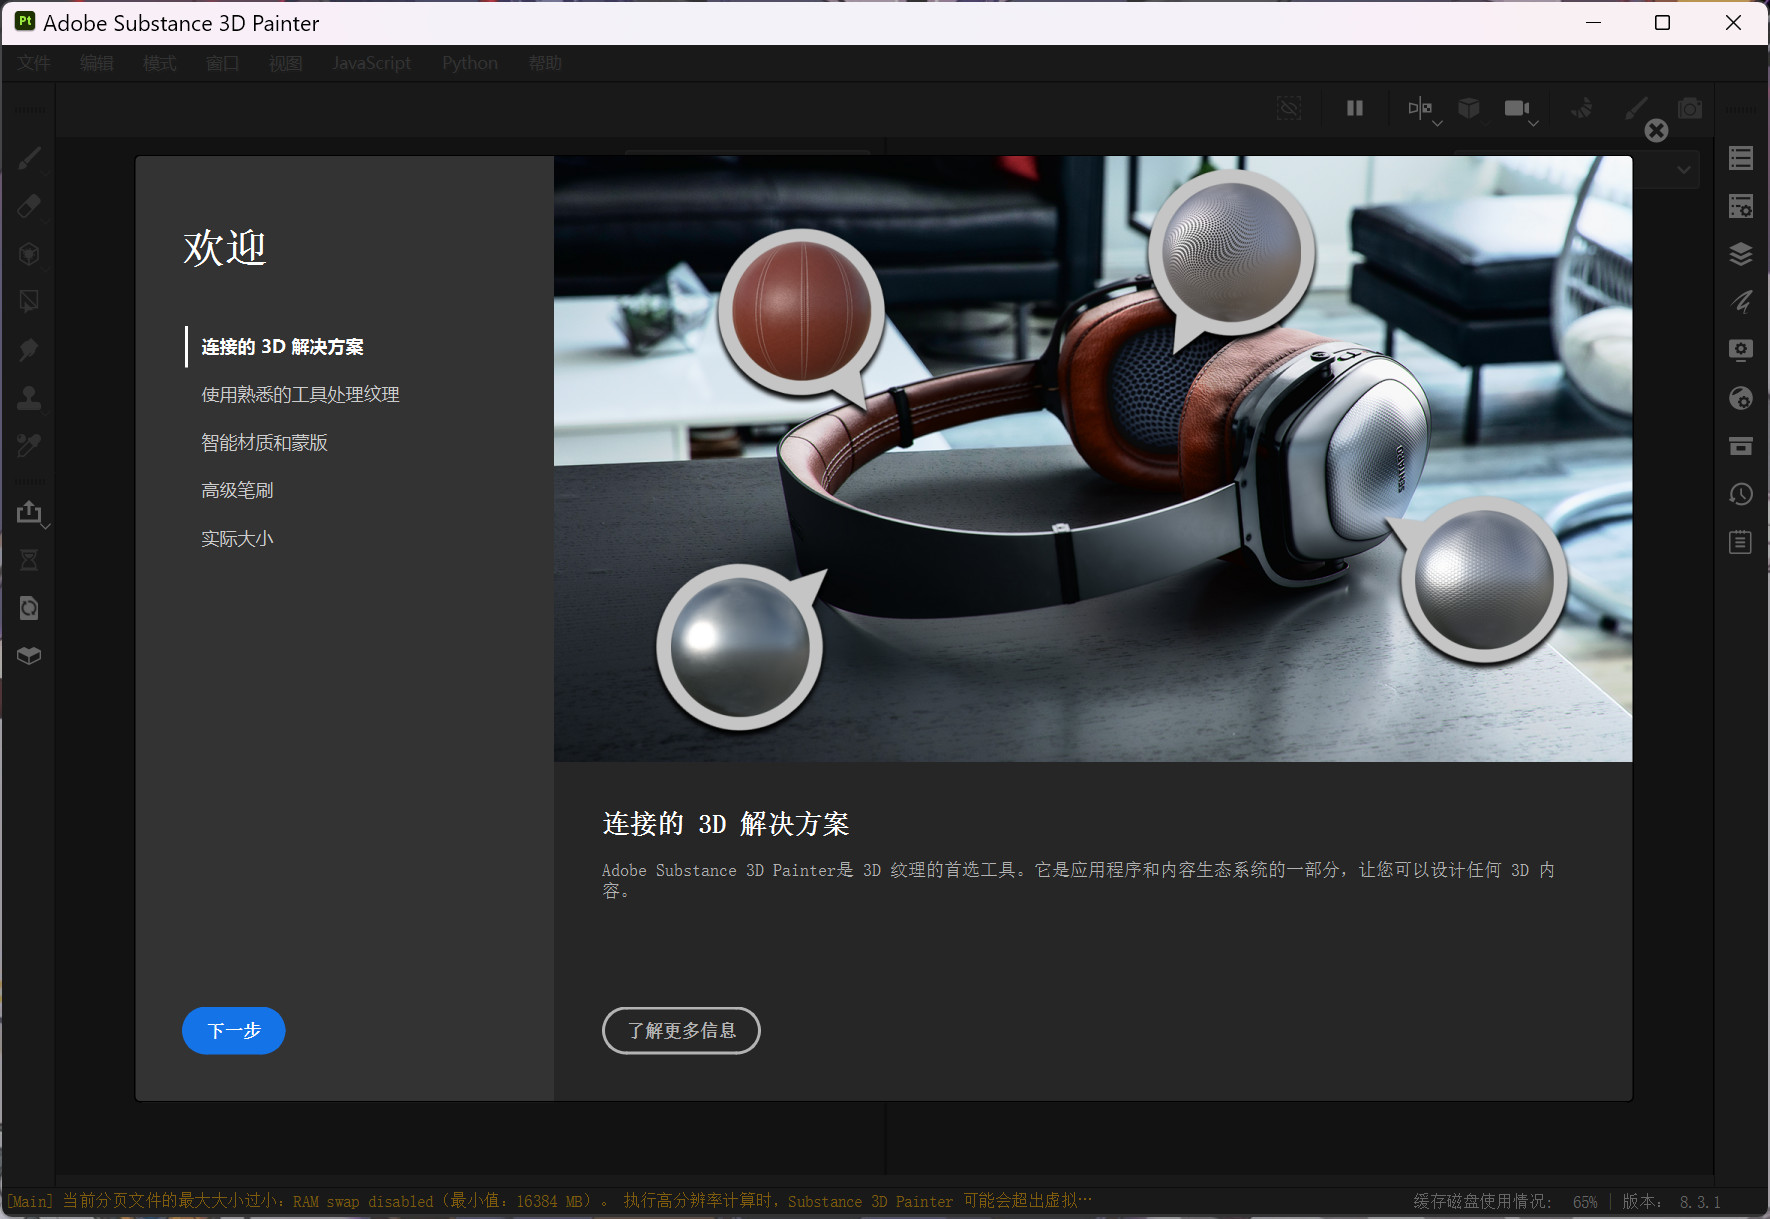Toggle the hide-selection overlay icon
Viewport: 1770px width, 1219px height.
tap(1290, 108)
